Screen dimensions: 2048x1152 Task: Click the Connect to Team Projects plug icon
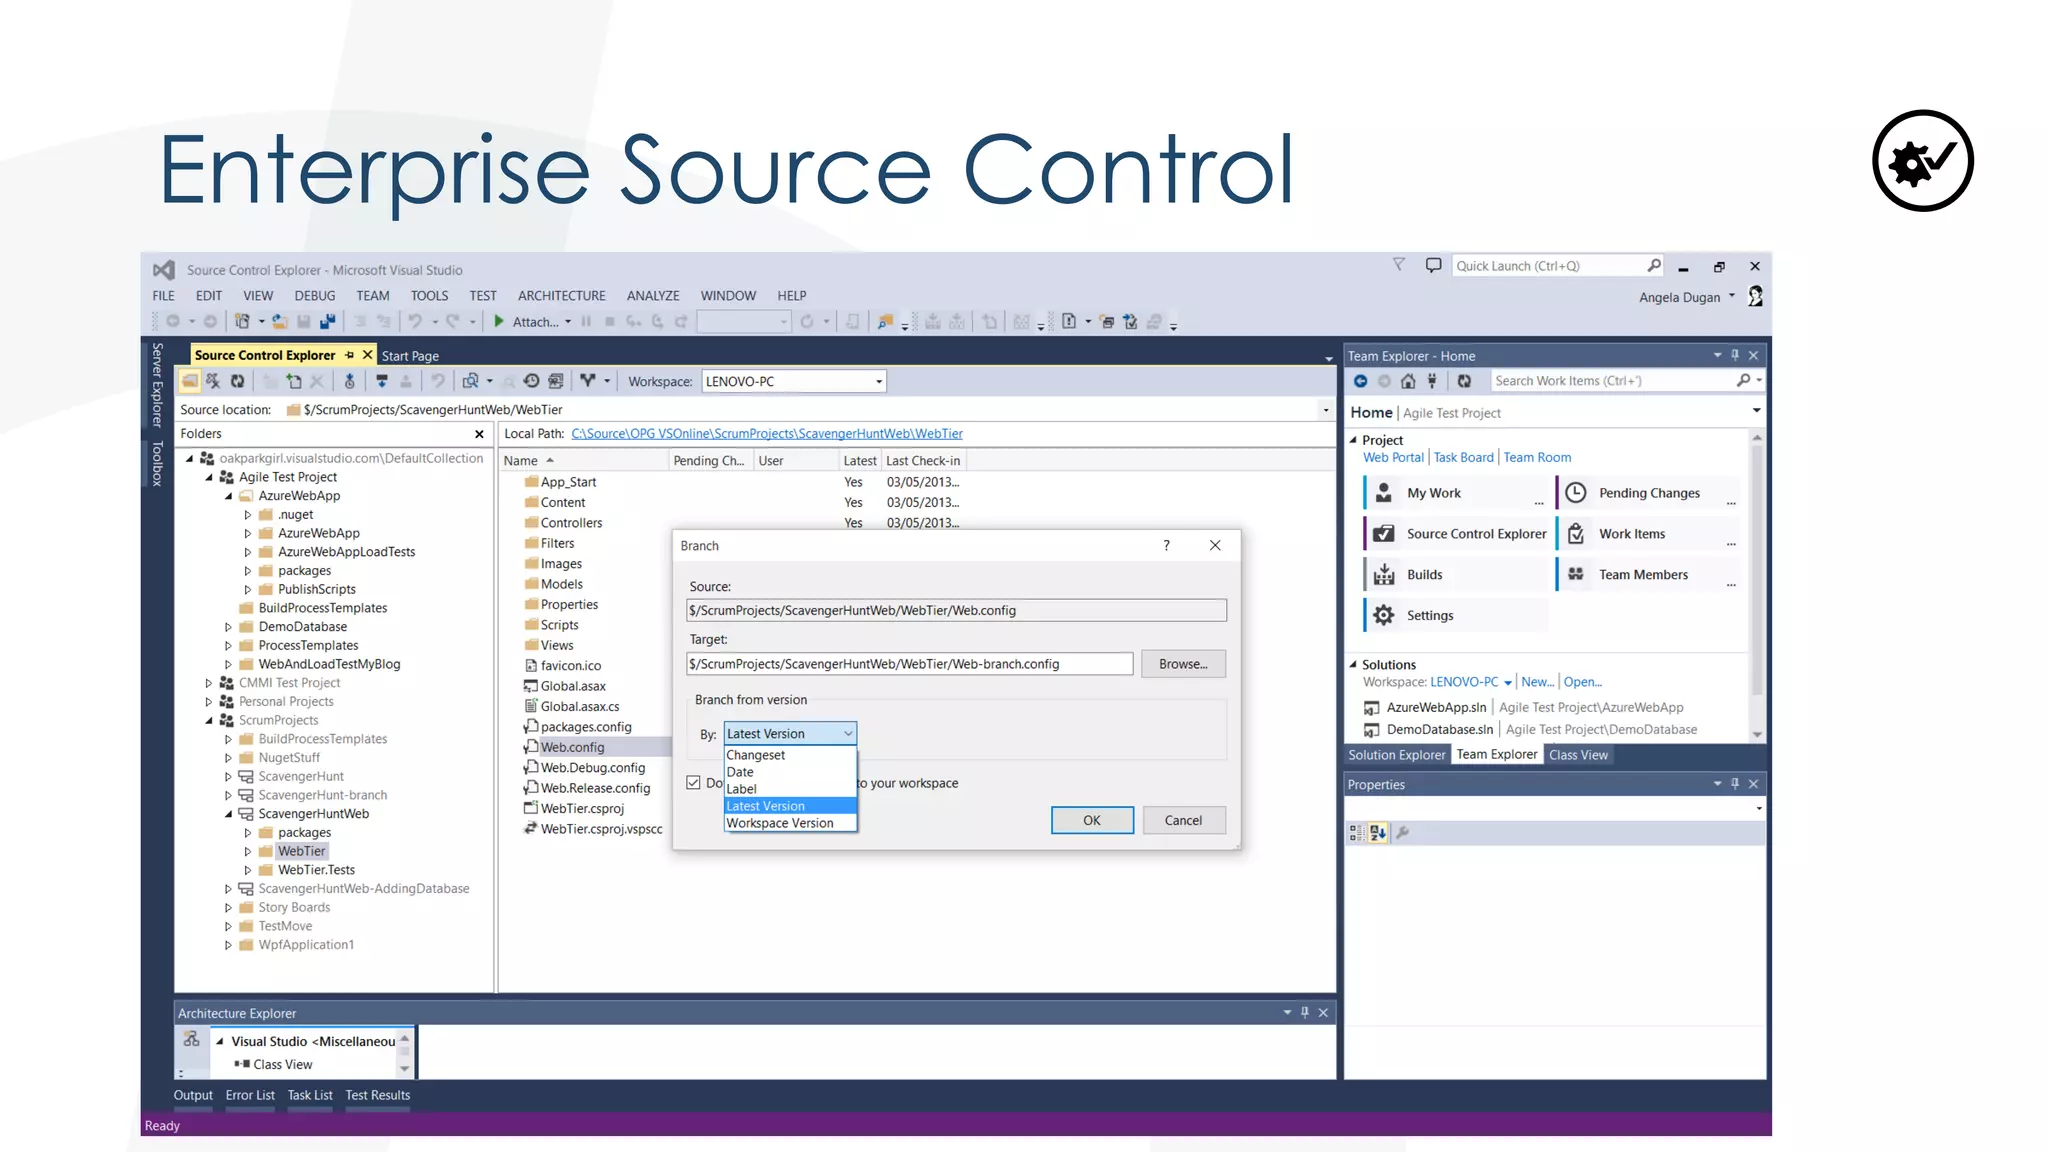pyautogui.click(x=1432, y=381)
